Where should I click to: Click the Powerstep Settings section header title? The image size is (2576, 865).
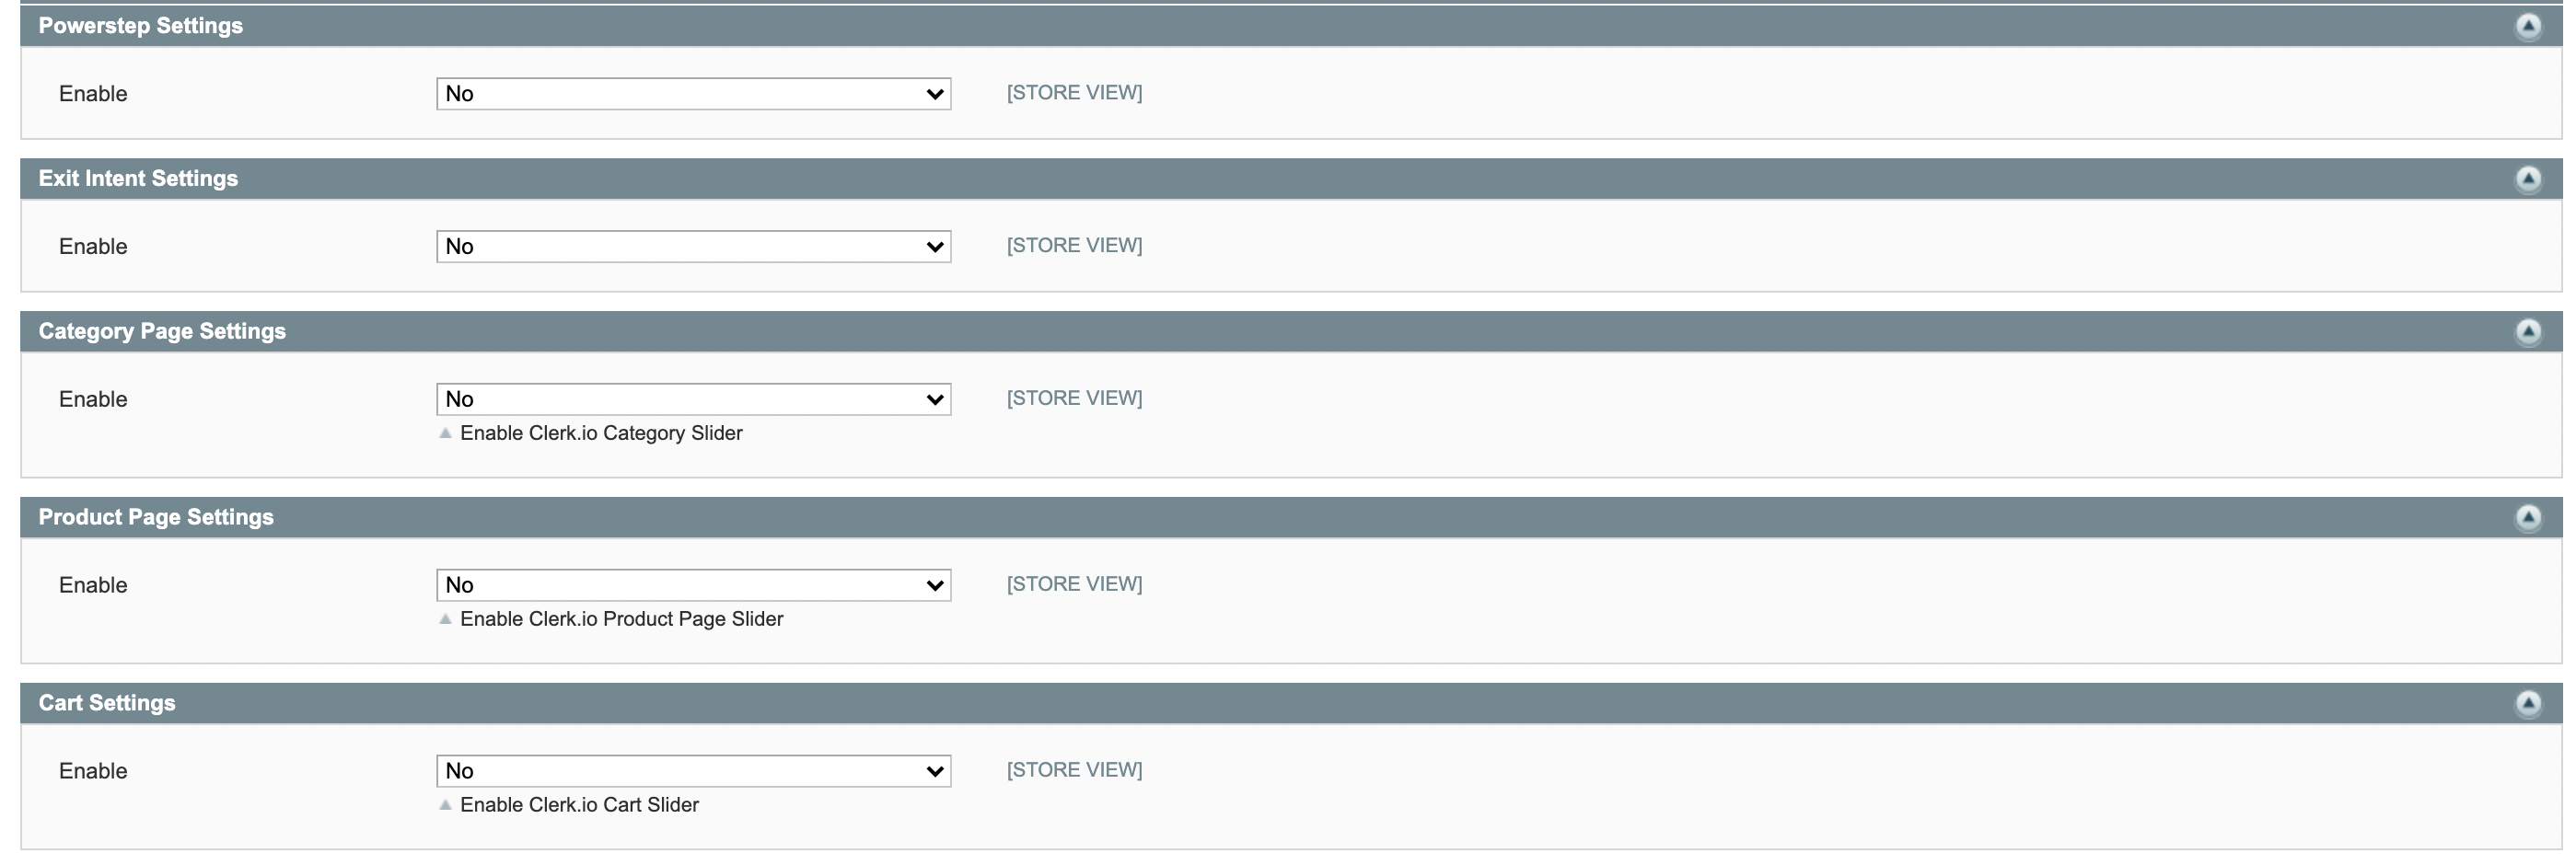[141, 26]
